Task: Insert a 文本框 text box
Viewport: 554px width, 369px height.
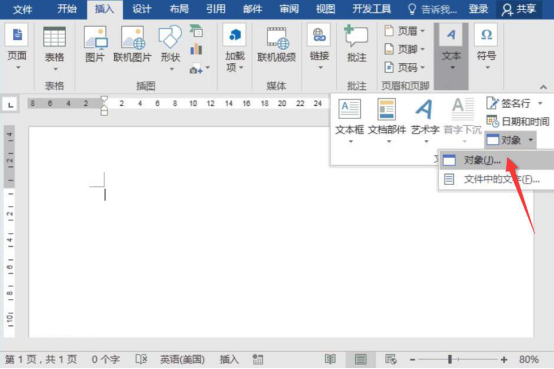Action: (349, 121)
